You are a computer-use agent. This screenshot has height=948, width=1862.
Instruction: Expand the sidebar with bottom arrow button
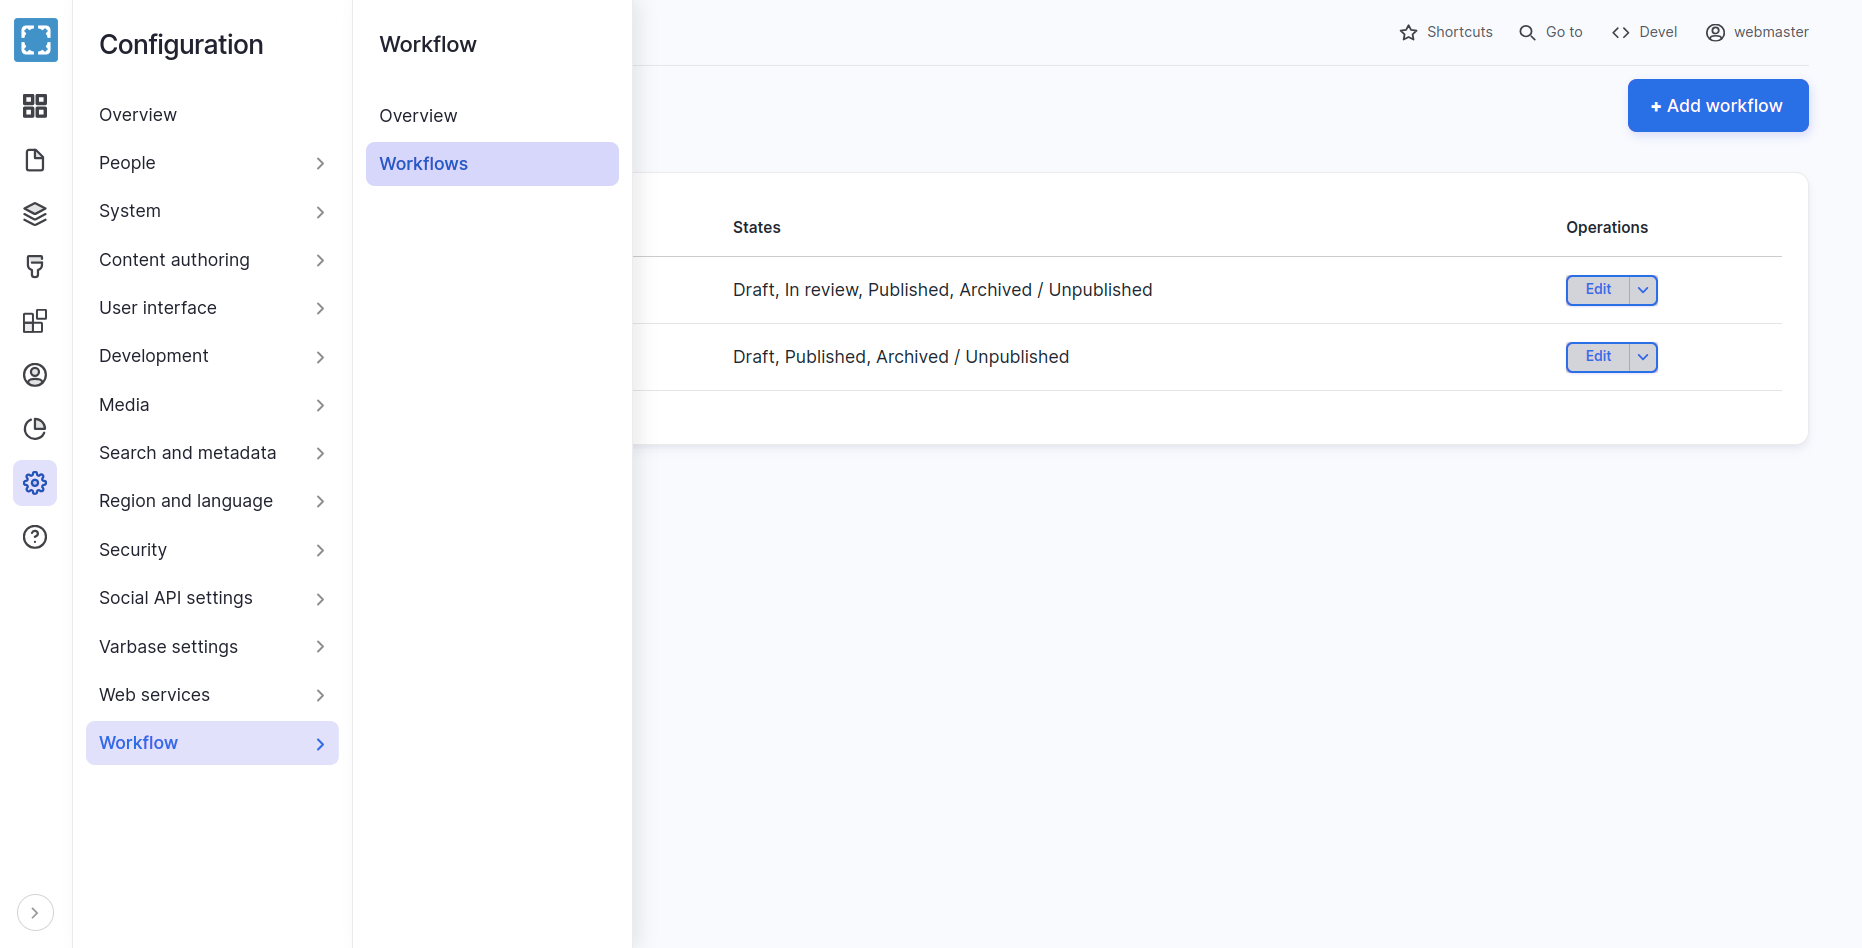pyautogui.click(x=35, y=913)
